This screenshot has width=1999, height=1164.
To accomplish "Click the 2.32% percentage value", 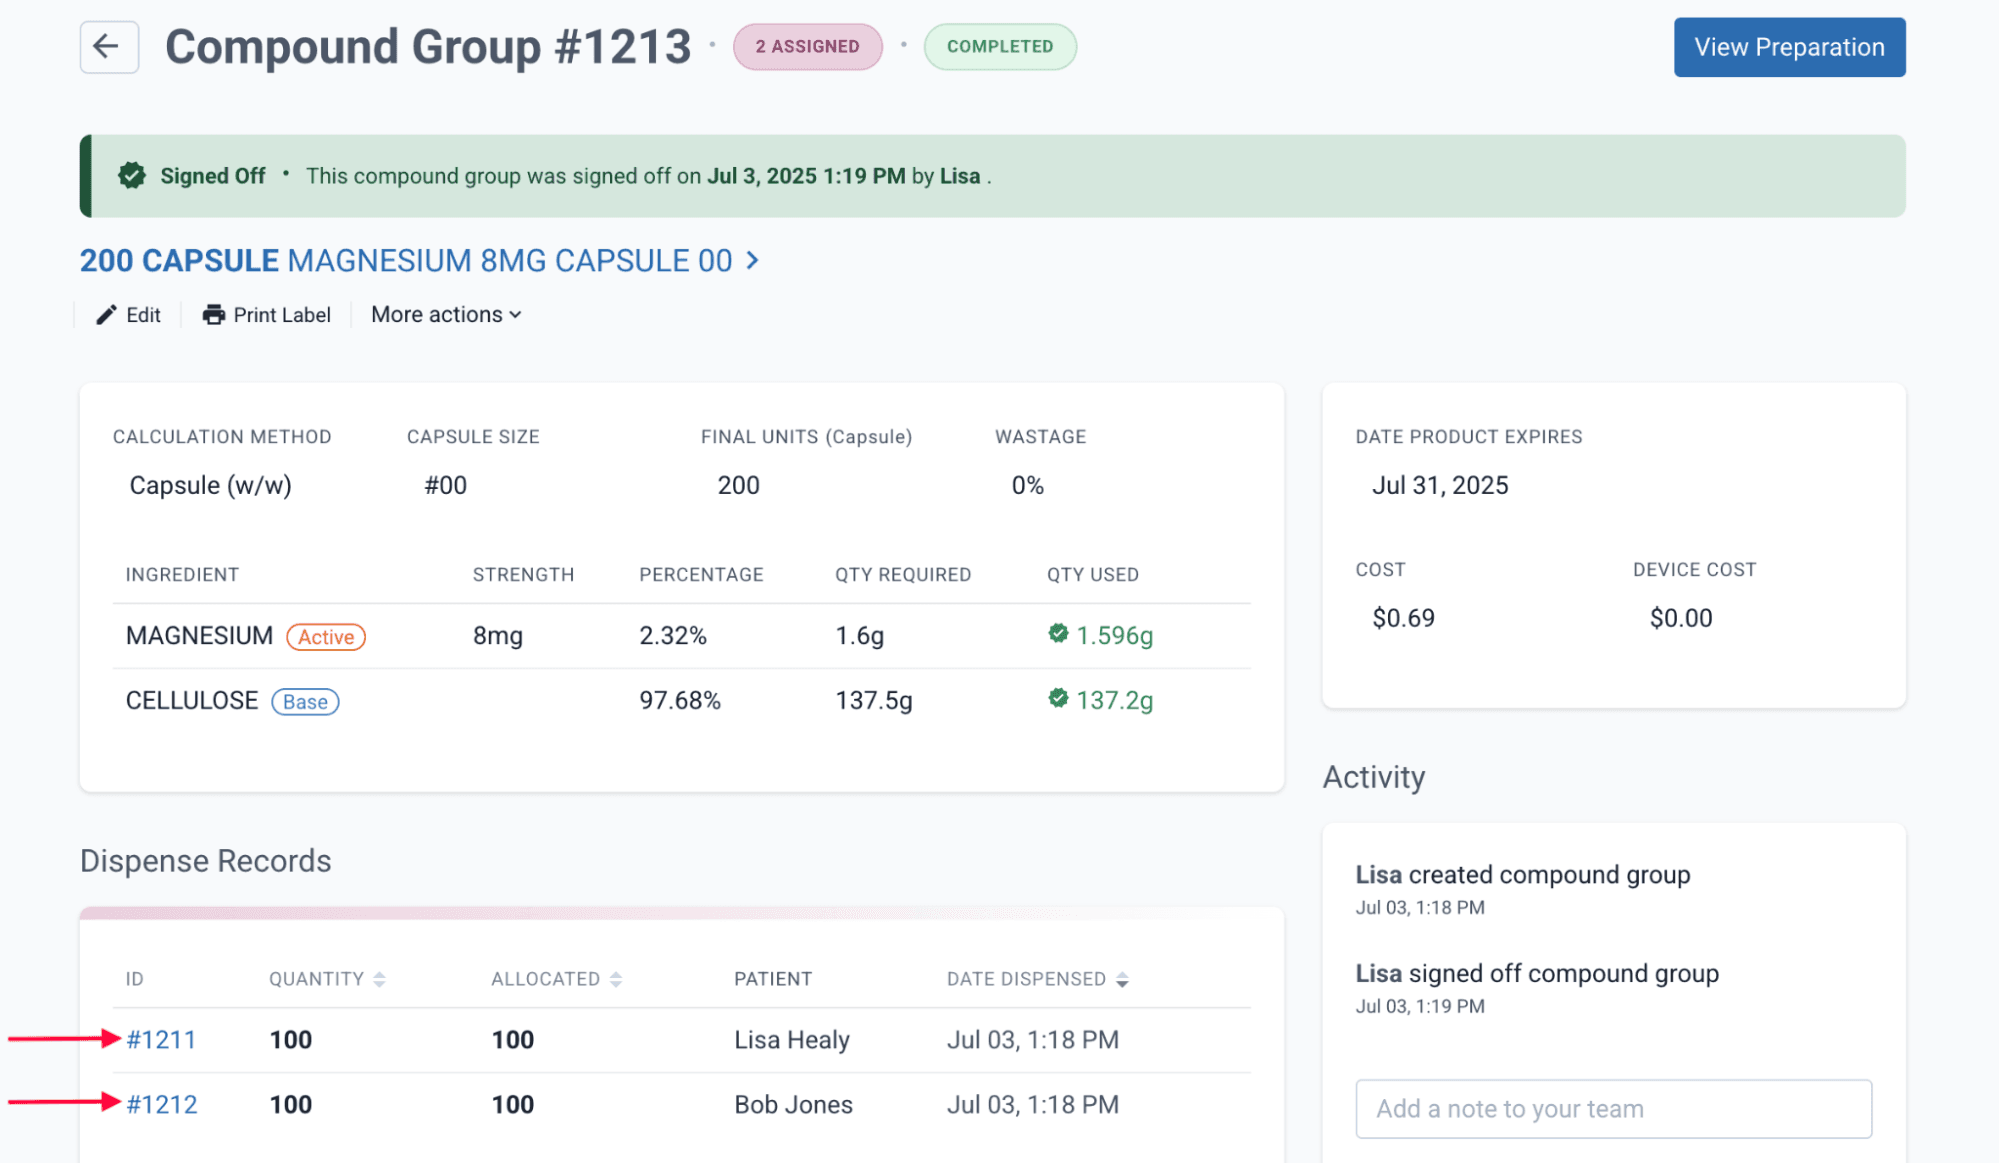I will [673, 636].
